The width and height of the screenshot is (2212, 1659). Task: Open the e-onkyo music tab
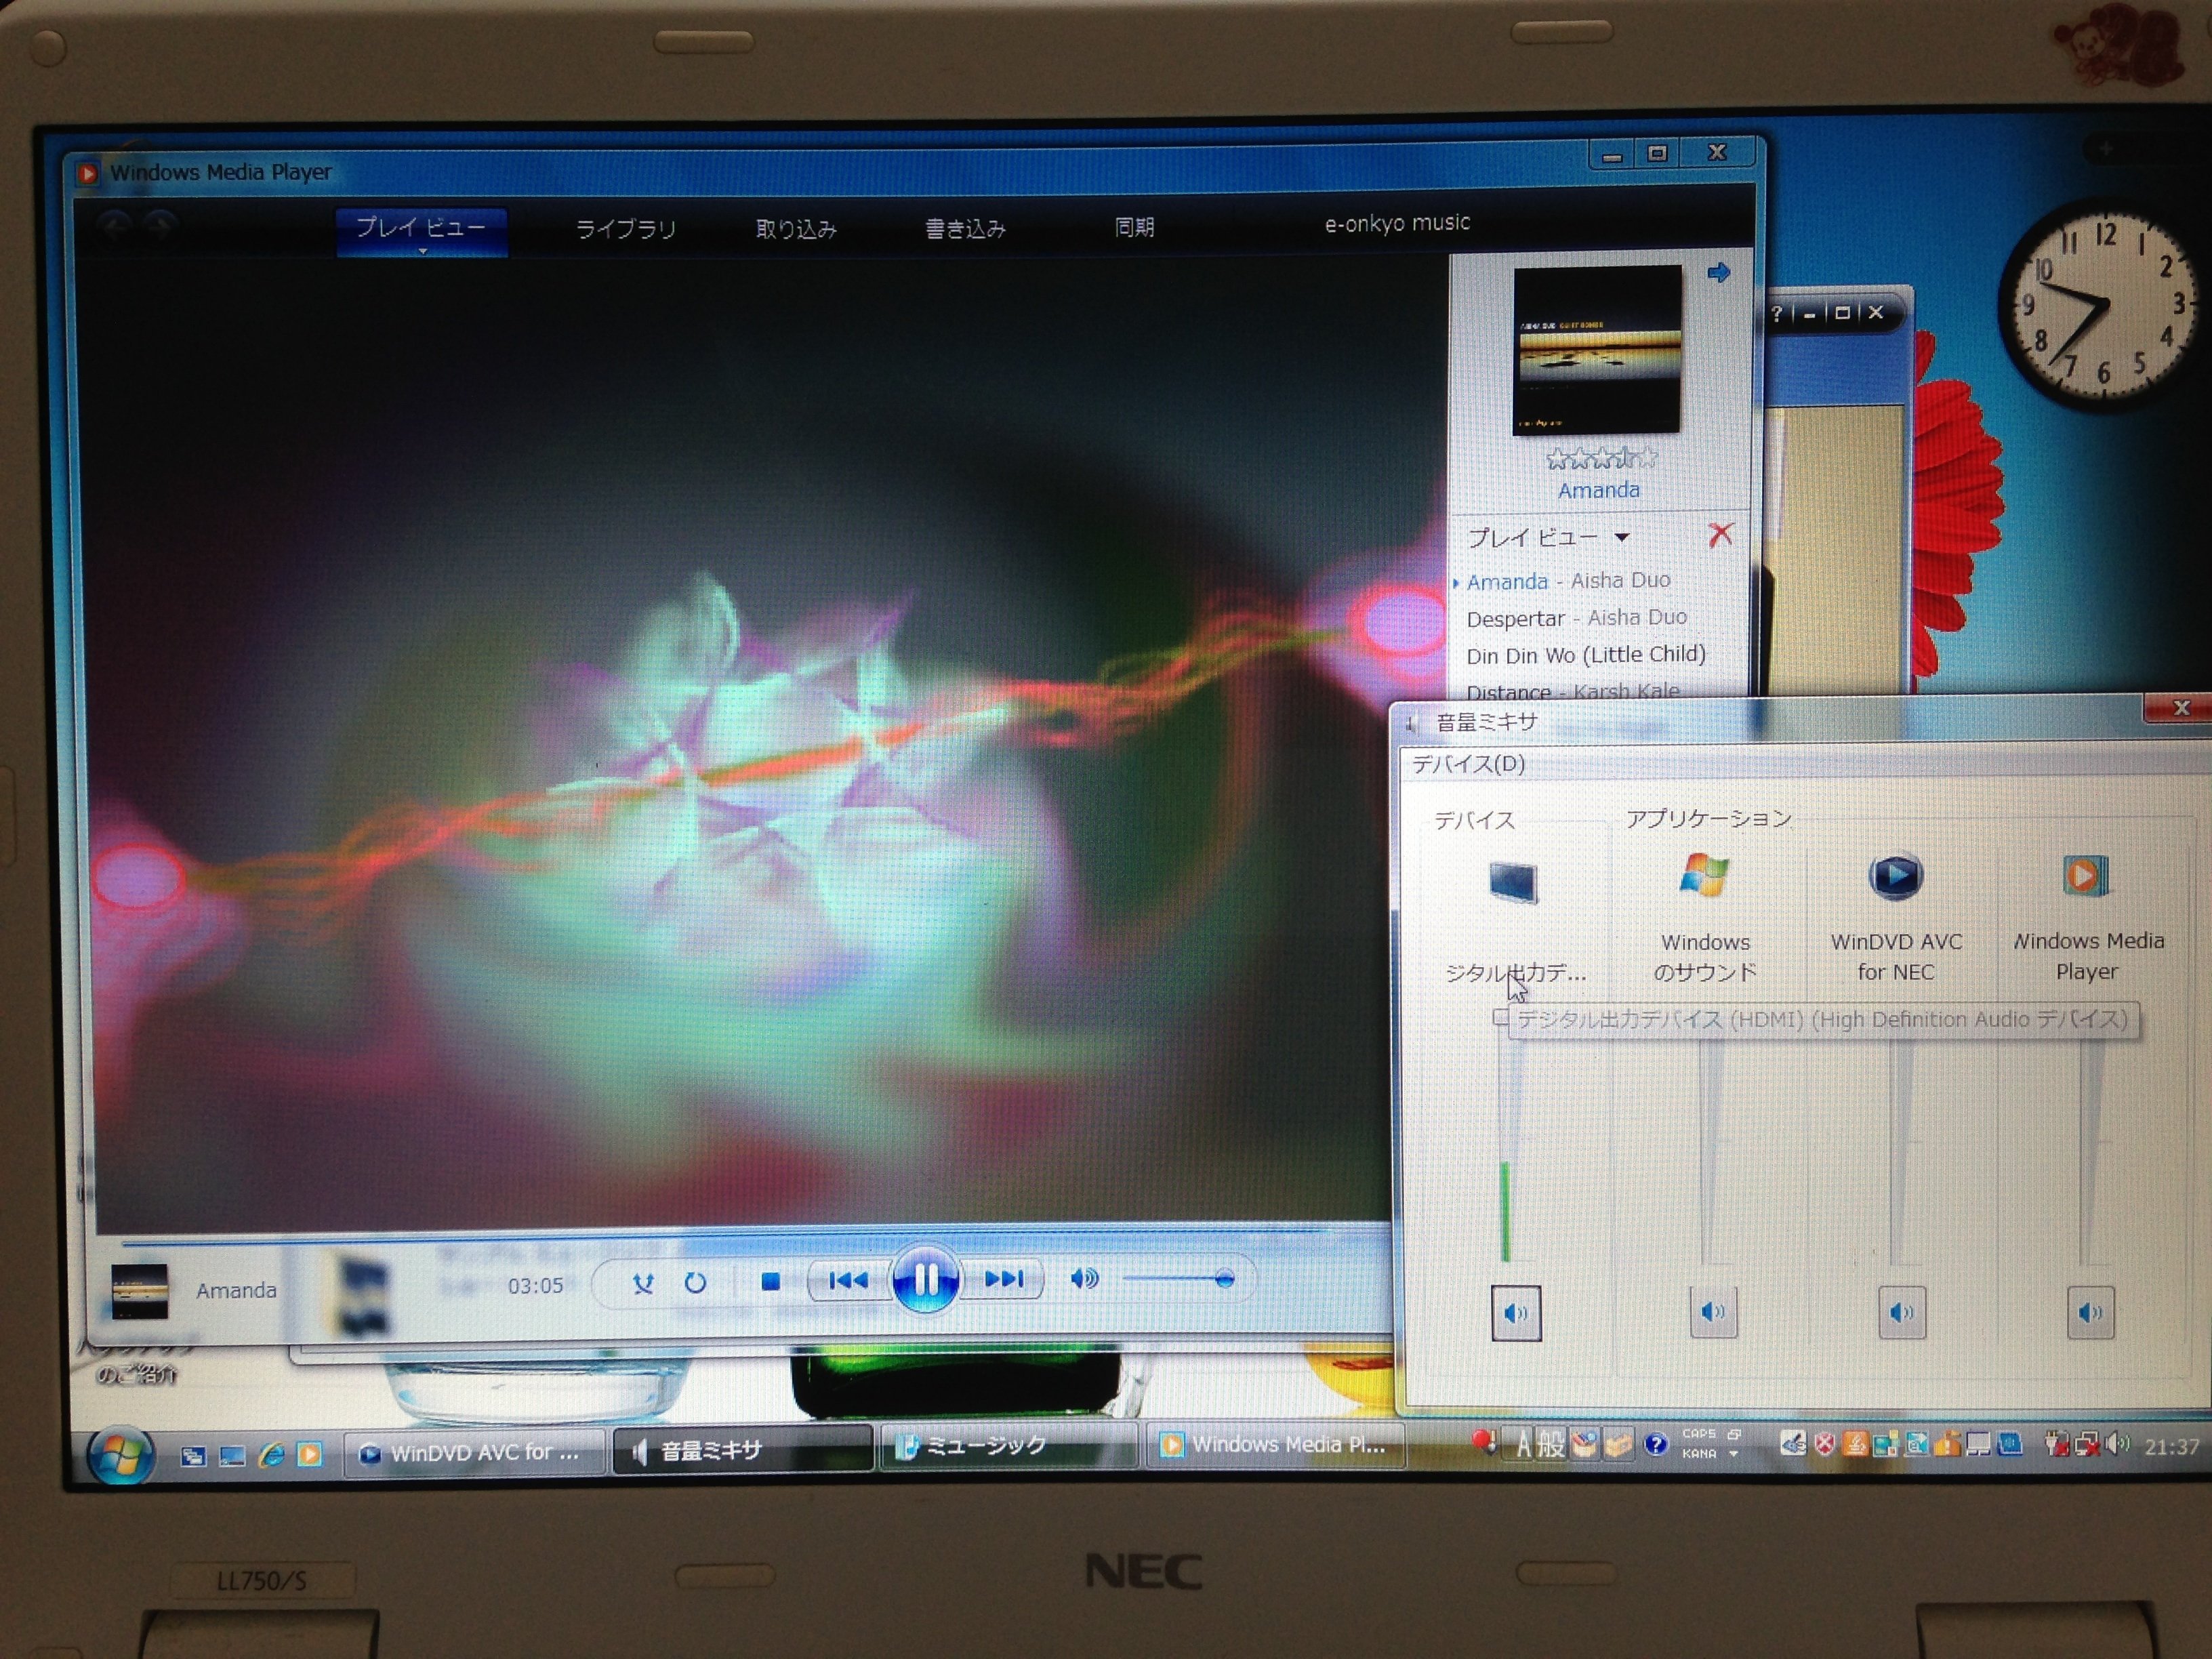click(1397, 223)
